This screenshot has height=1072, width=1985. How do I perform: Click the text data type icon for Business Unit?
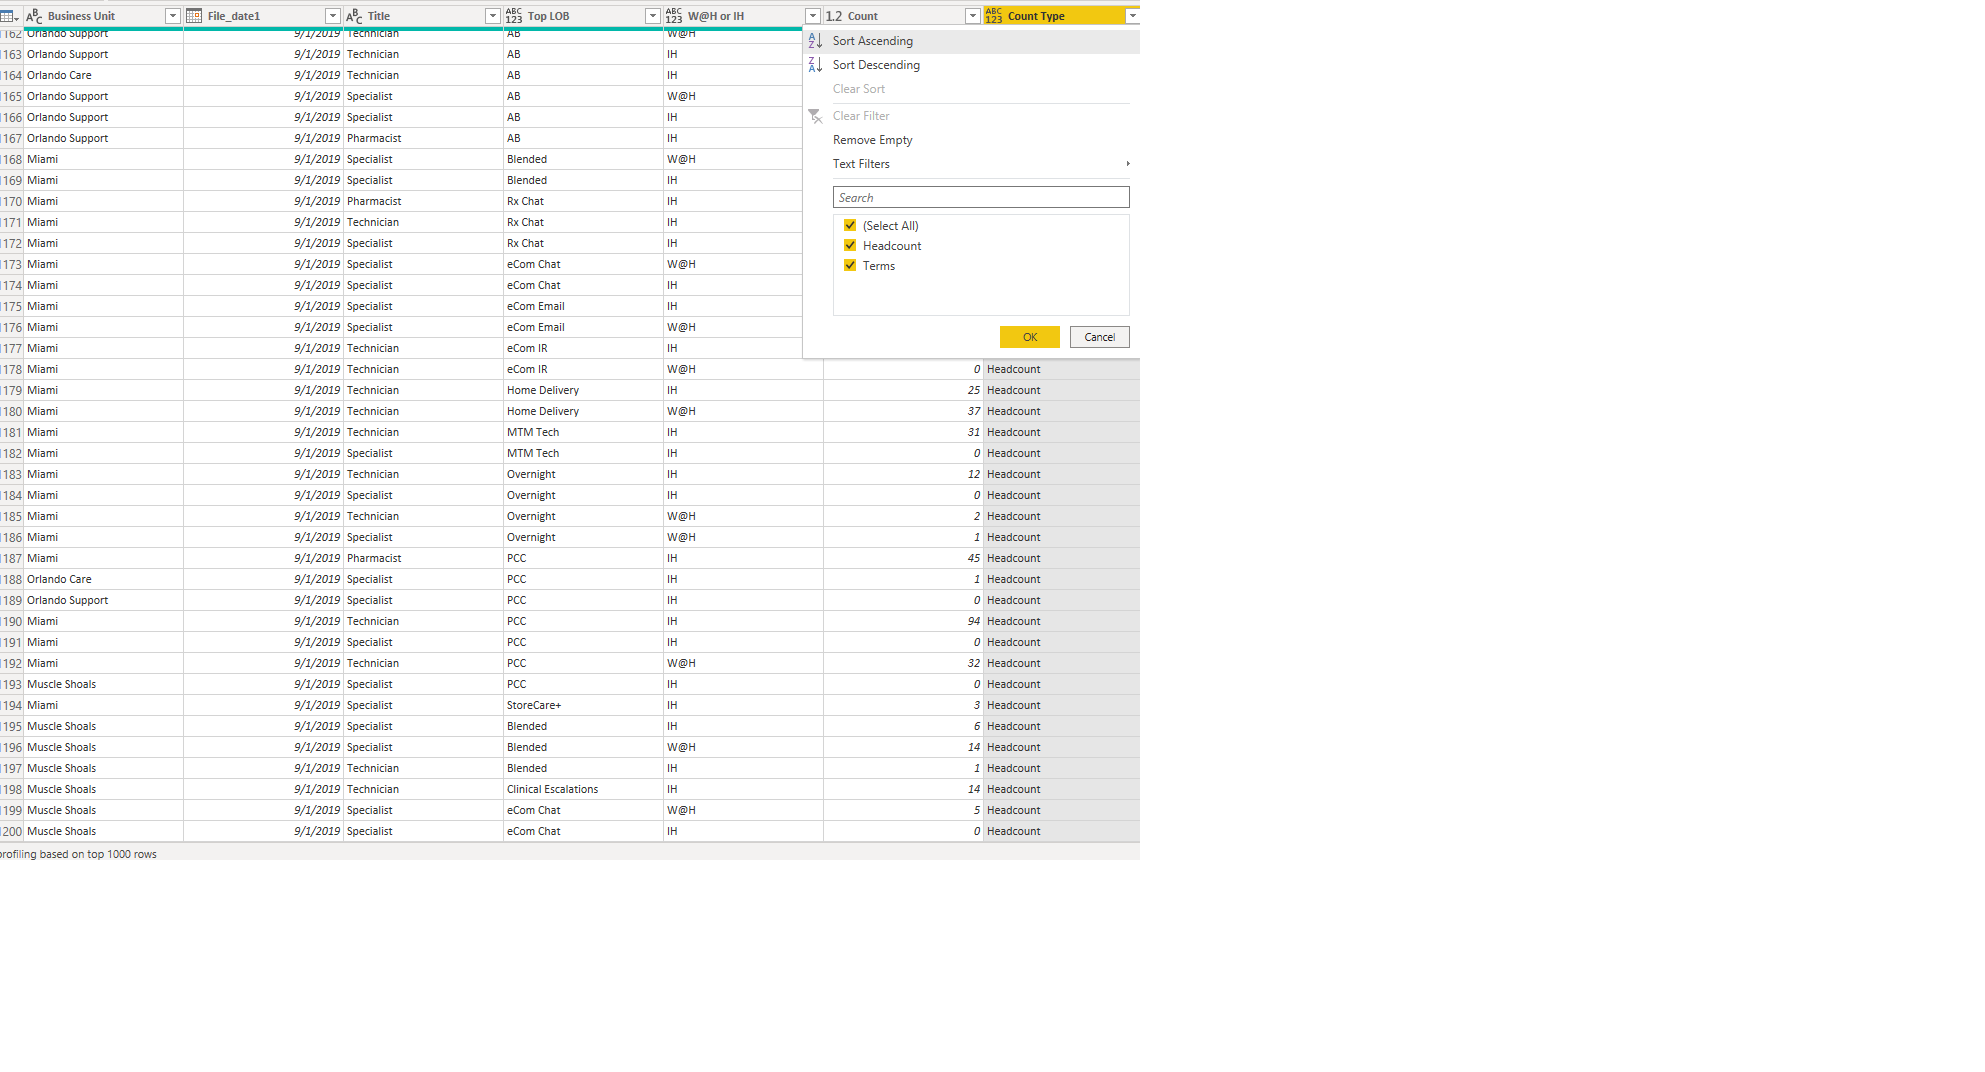pyautogui.click(x=34, y=16)
